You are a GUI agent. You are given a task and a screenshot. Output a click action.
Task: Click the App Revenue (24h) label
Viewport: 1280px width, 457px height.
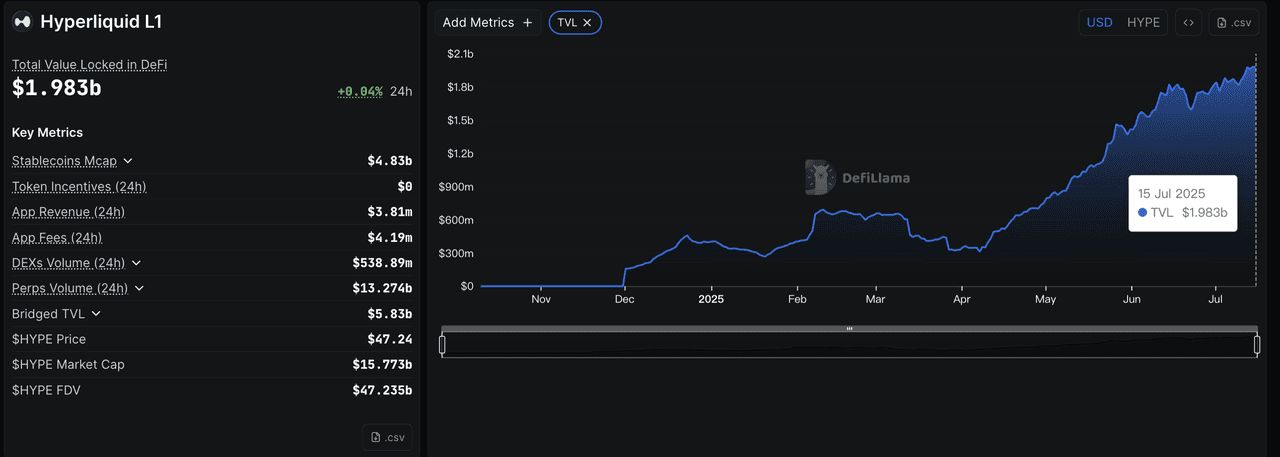68,212
